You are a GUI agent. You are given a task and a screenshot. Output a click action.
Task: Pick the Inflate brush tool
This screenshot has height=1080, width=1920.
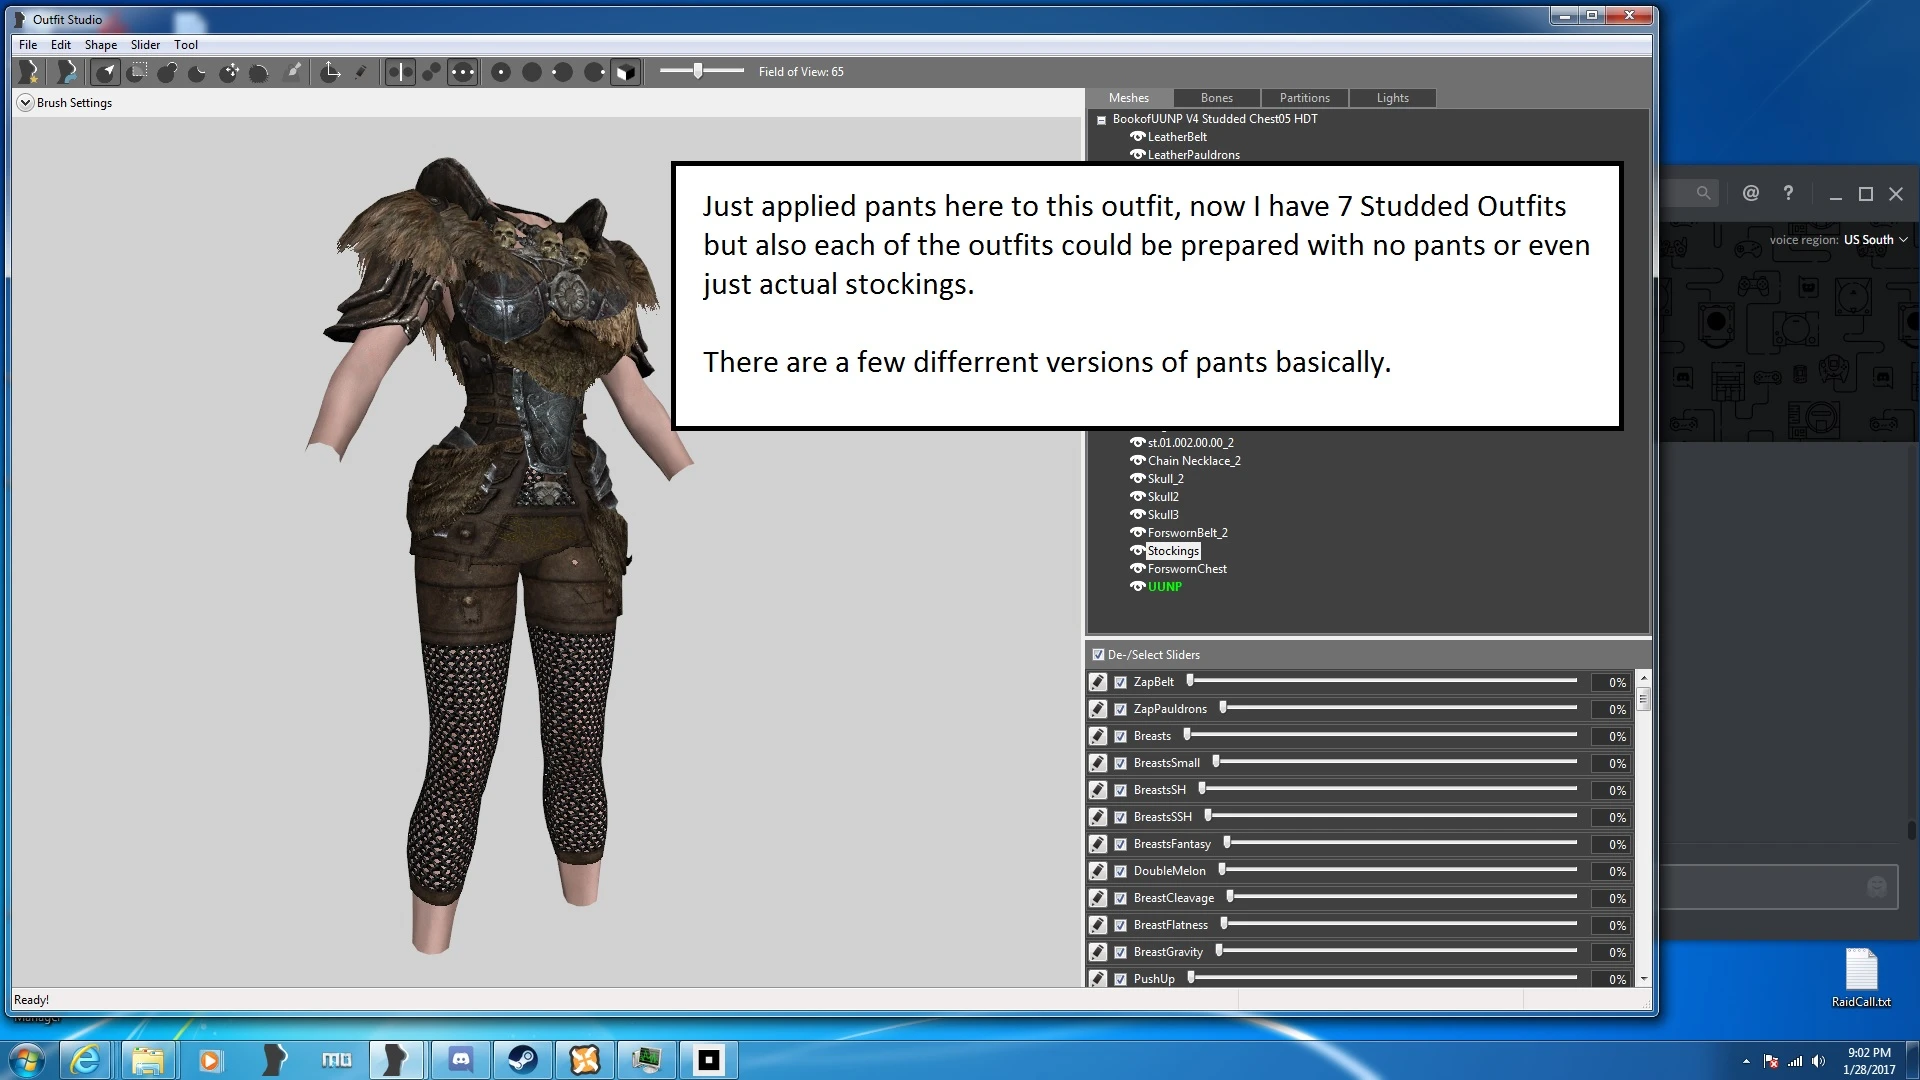coord(168,72)
